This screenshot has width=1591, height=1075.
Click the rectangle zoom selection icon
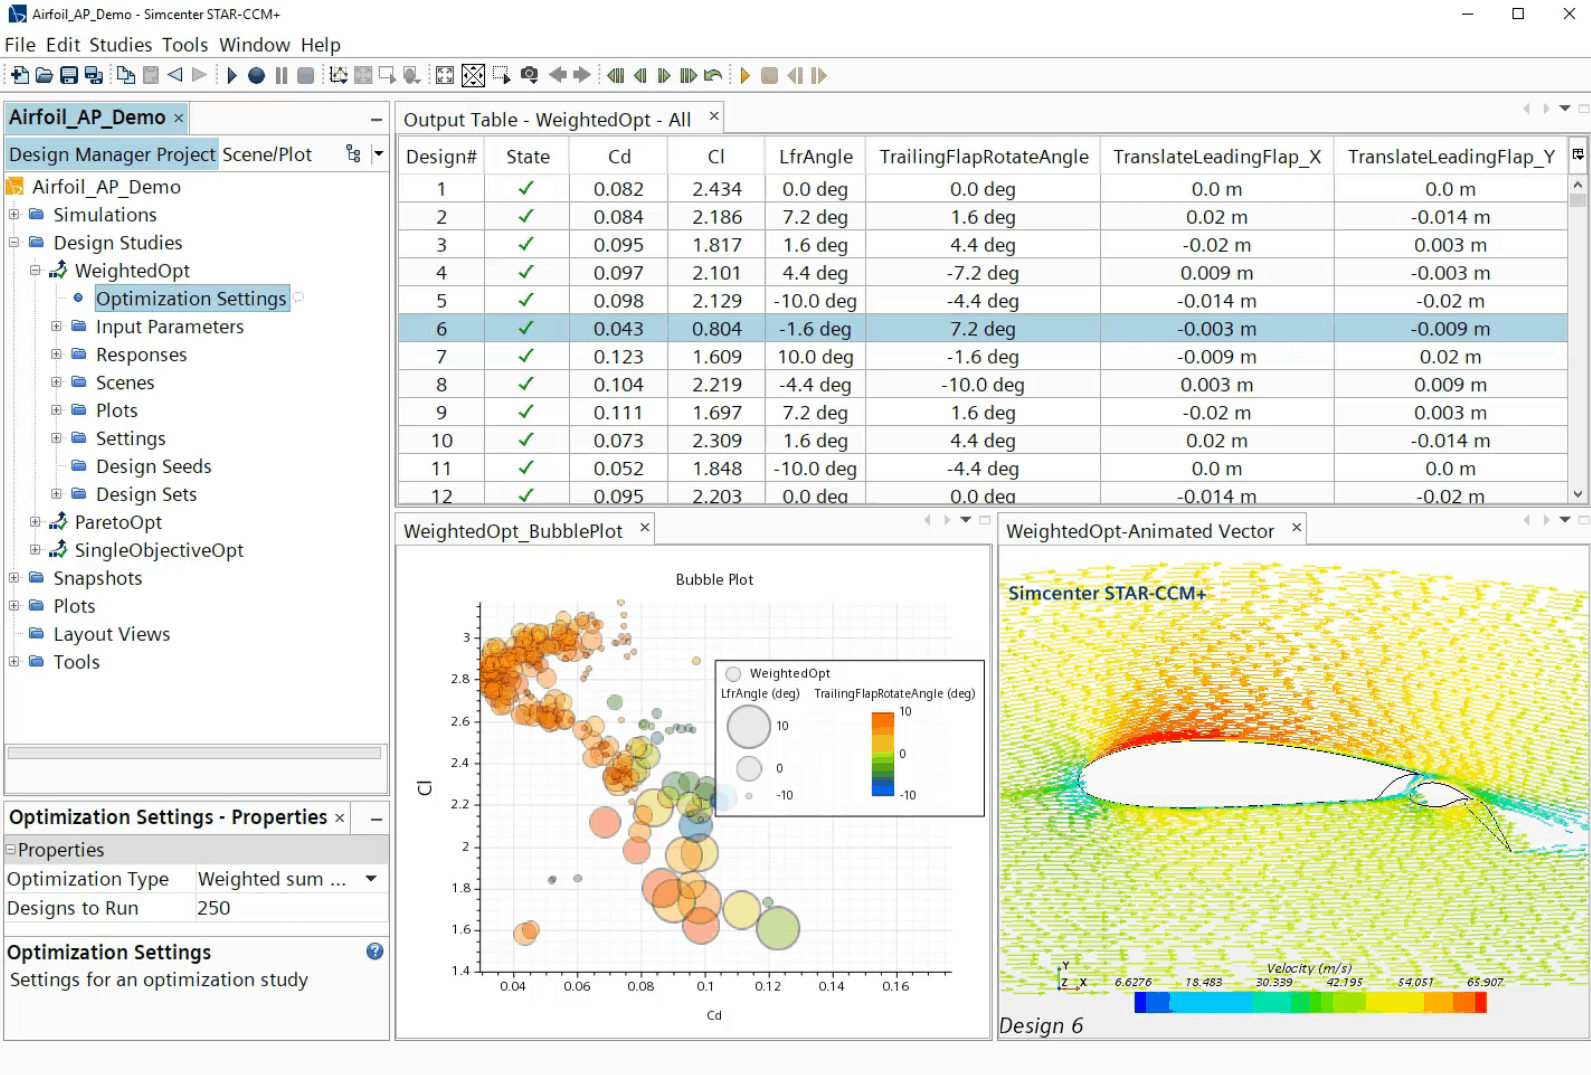point(501,75)
